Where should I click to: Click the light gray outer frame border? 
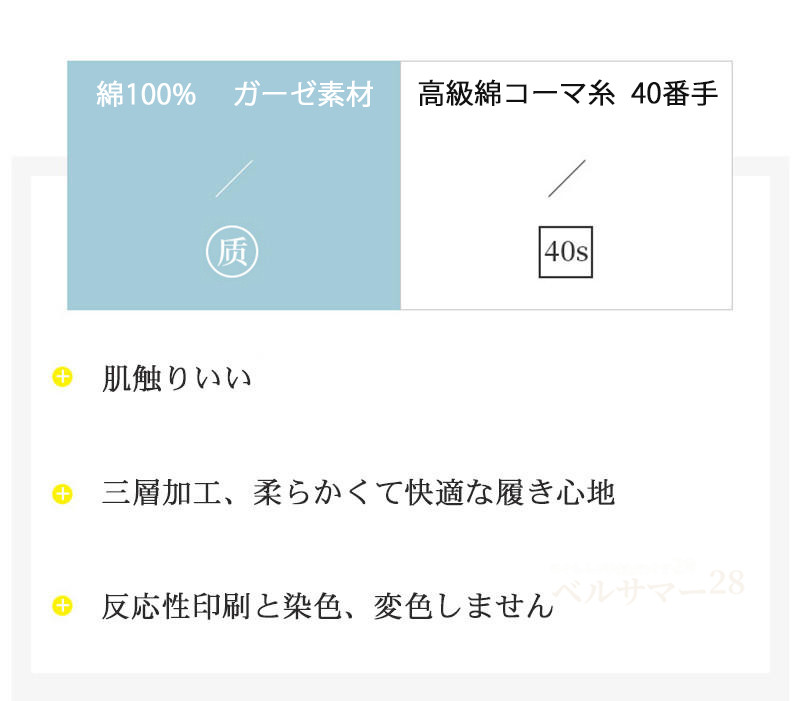coord(20,400)
